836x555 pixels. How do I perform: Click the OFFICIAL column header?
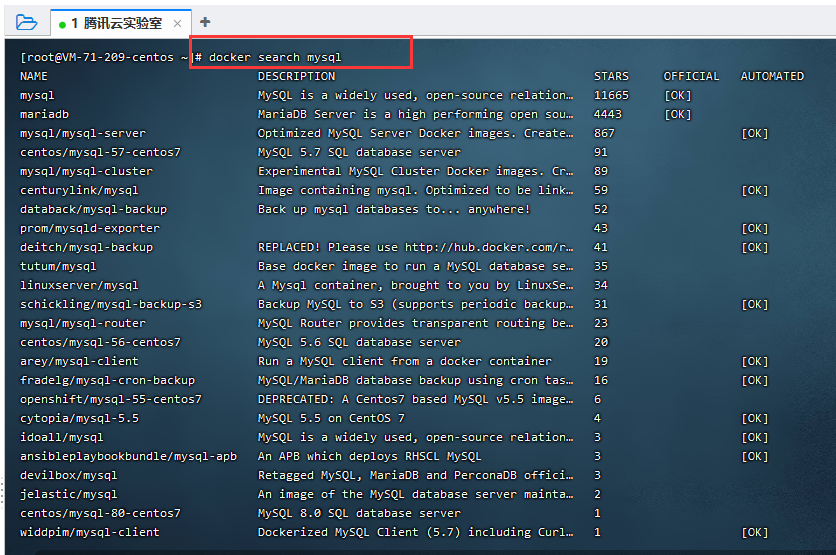(x=691, y=76)
